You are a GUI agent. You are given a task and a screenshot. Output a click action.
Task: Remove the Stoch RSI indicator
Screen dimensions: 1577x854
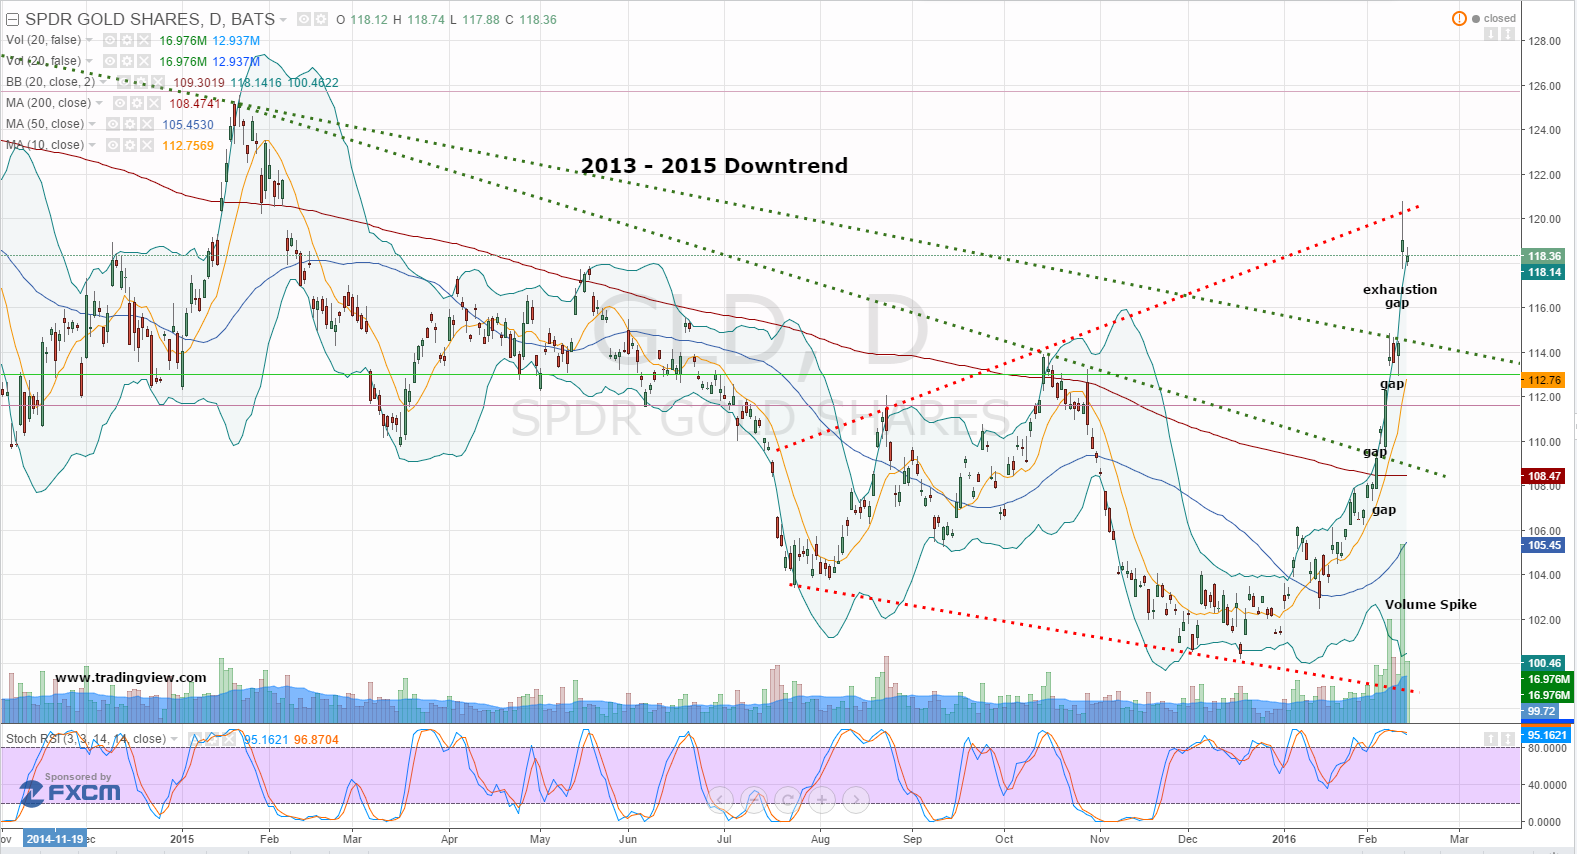pos(230,739)
